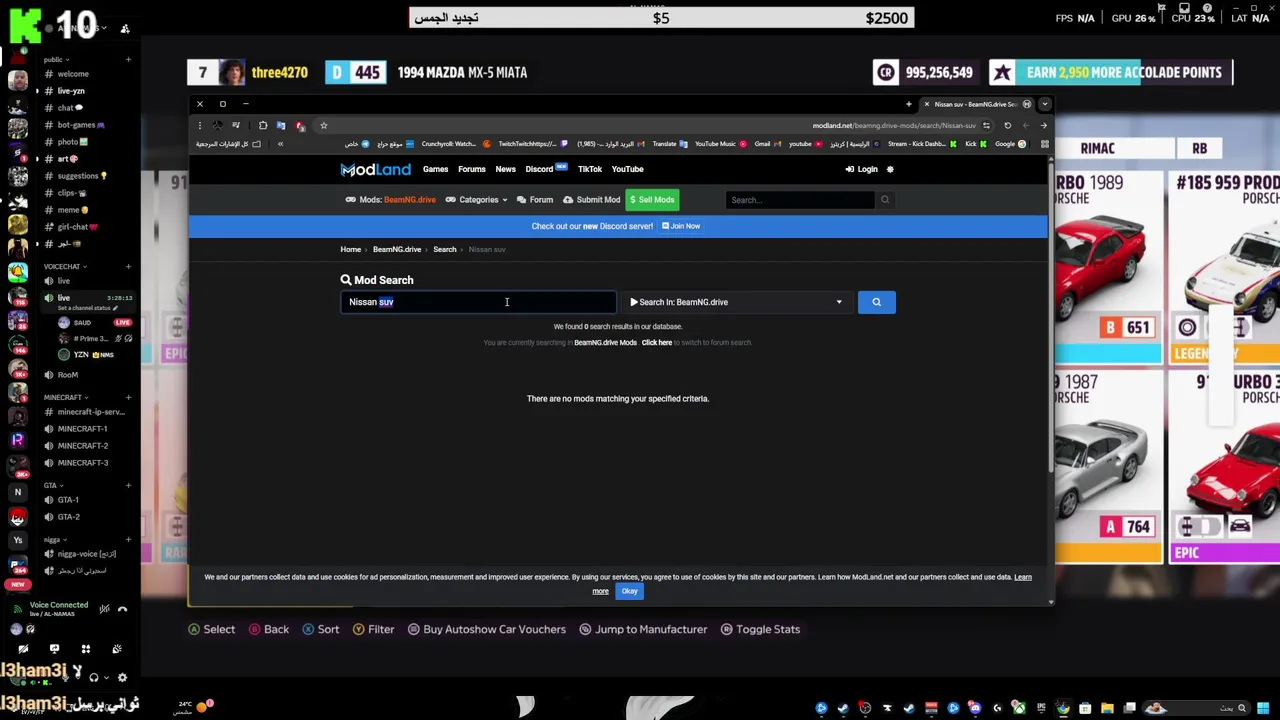Image resolution: width=1280 pixels, height=720 pixels.
Task: Select Jump to Manufacturer in game bar
Action: 643,629
